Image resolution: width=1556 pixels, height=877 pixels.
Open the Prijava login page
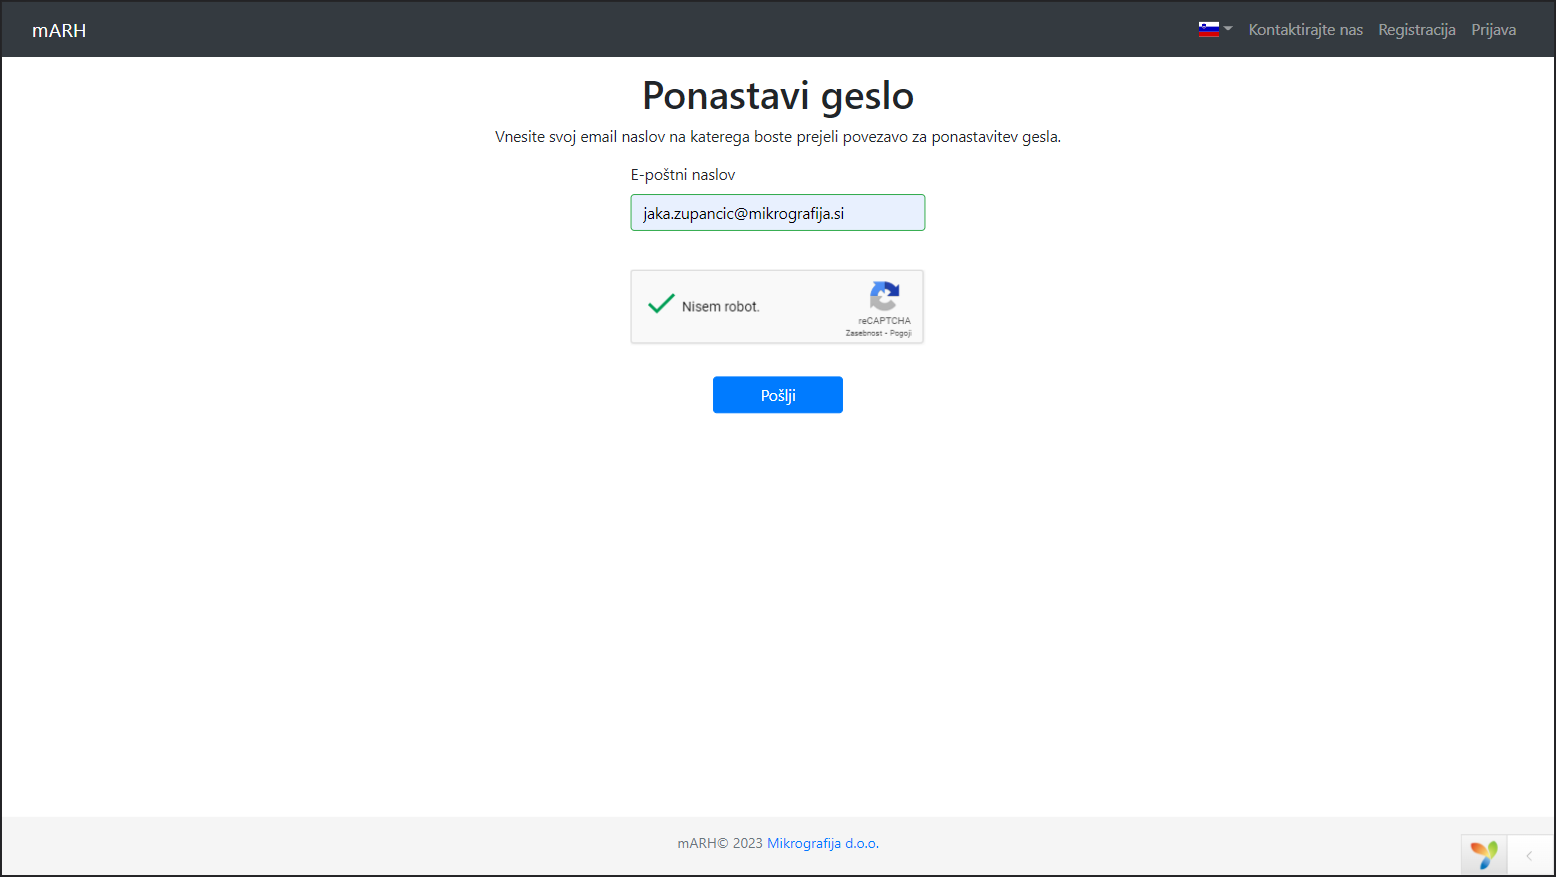point(1493,30)
